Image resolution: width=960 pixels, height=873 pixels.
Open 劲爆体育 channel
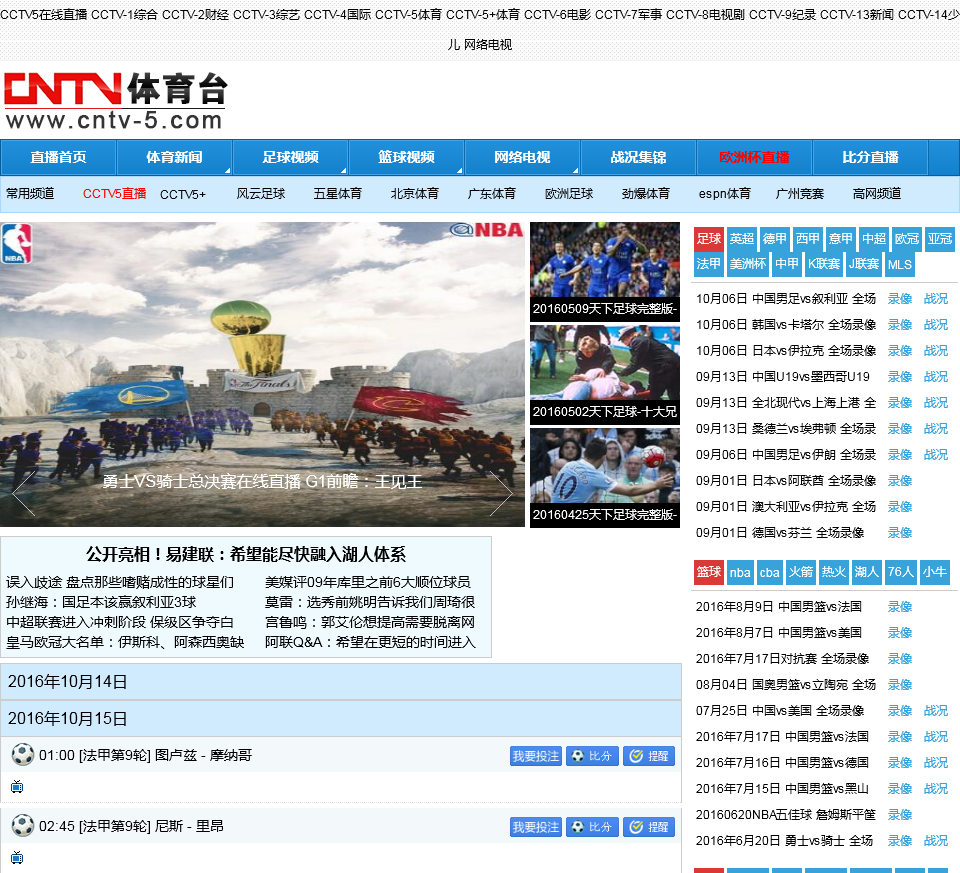646,194
